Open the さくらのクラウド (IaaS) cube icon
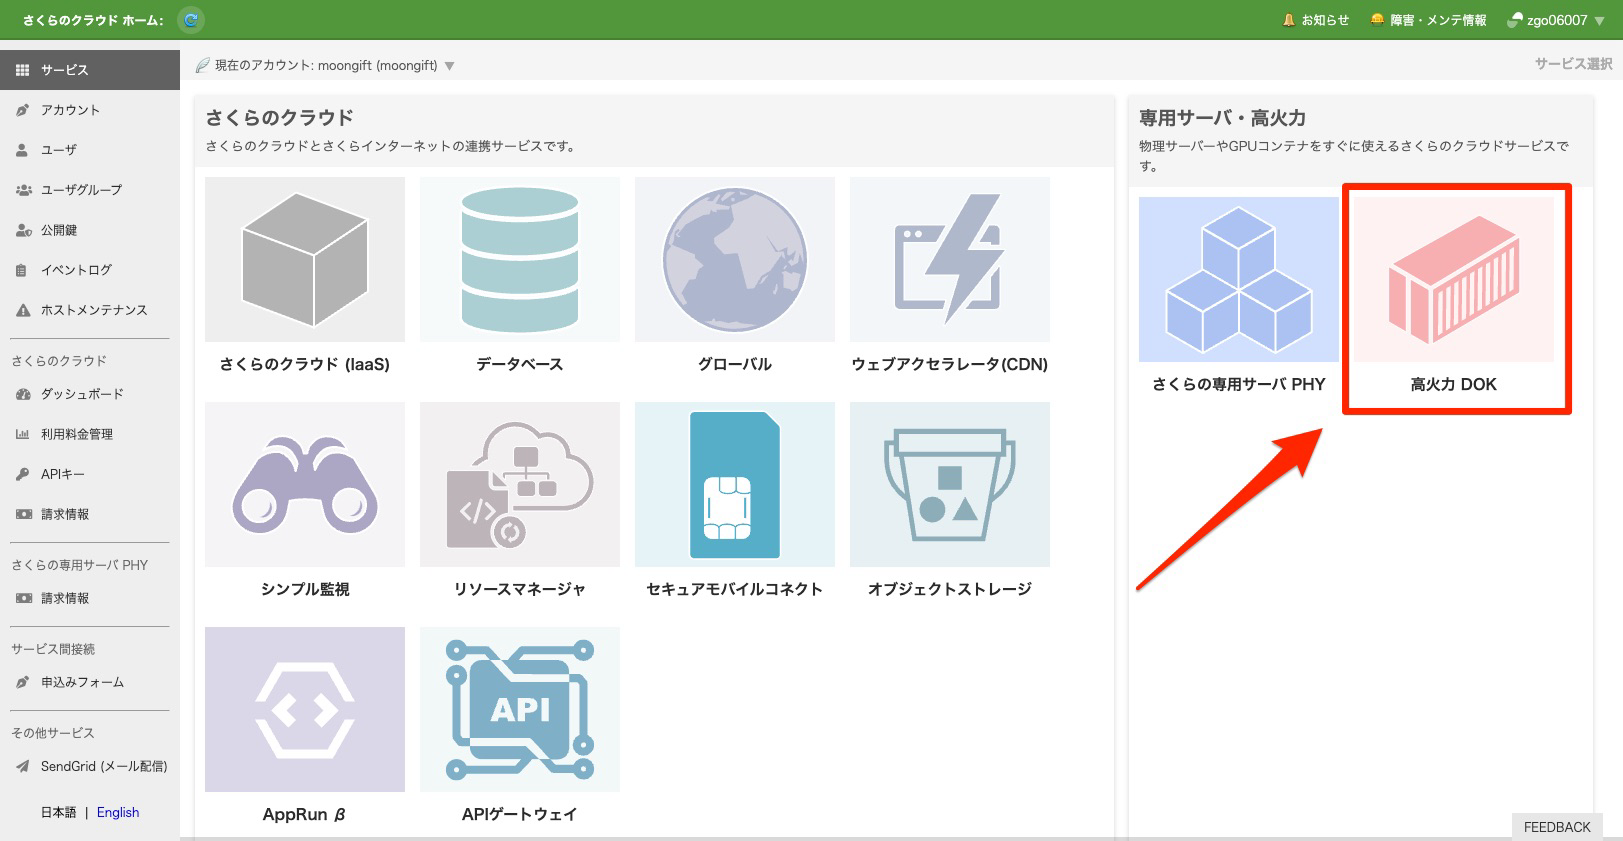Image resolution: width=1623 pixels, height=841 pixels. tap(305, 260)
